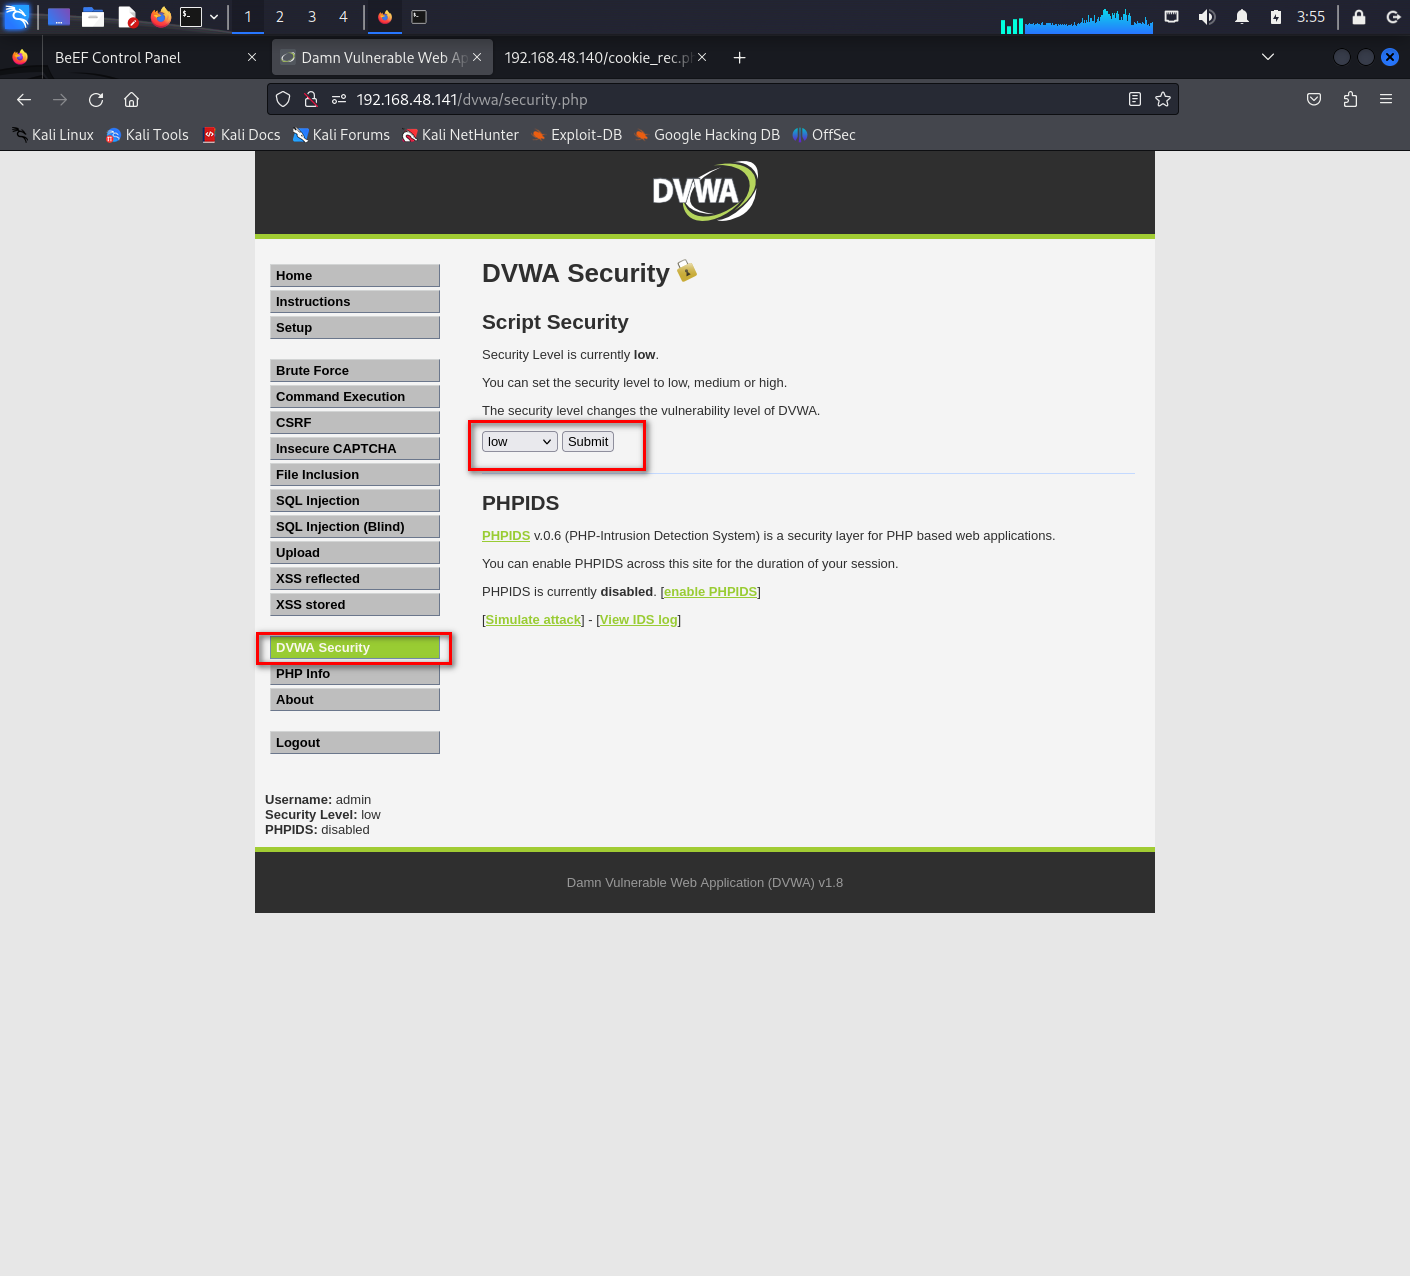
Task: Click the lock screen icon
Action: 1359,17
